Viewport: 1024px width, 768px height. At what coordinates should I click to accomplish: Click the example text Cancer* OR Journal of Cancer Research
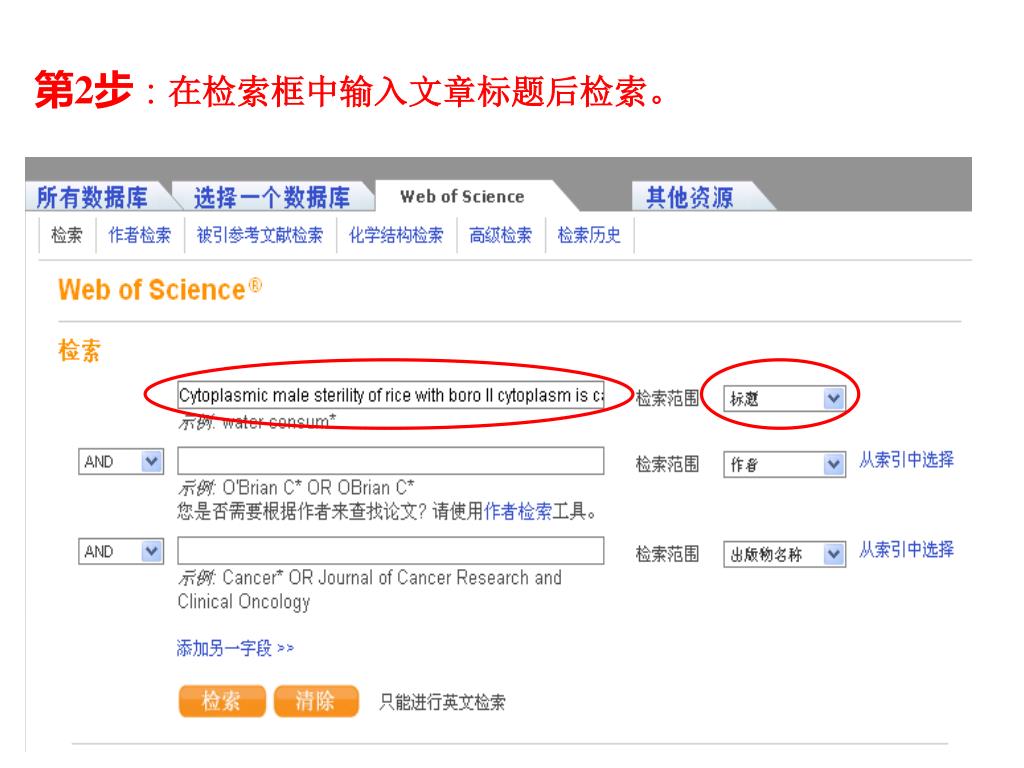point(370,590)
